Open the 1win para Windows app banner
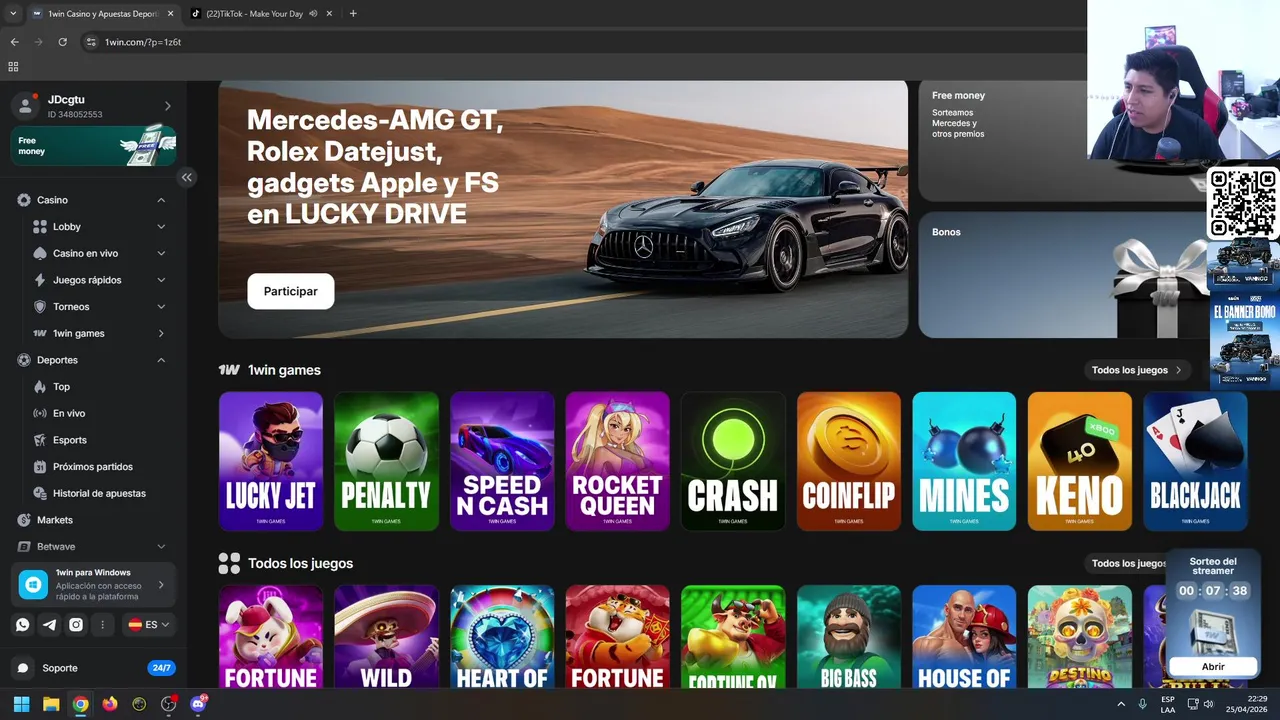Viewport: 1280px width, 720px height. click(x=94, y=584)
